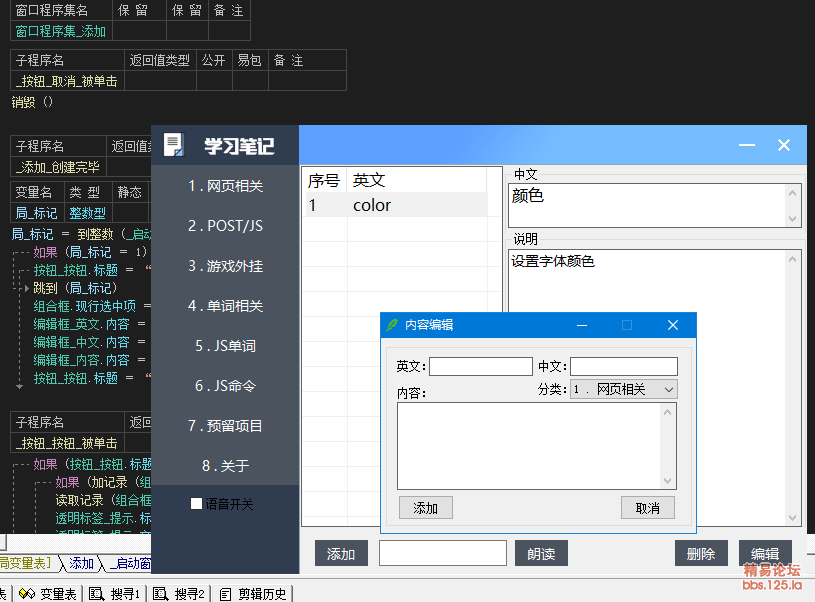
Task: Click 添加 button in 内容编辑 dialog
Action: click(x=426, y=507)
